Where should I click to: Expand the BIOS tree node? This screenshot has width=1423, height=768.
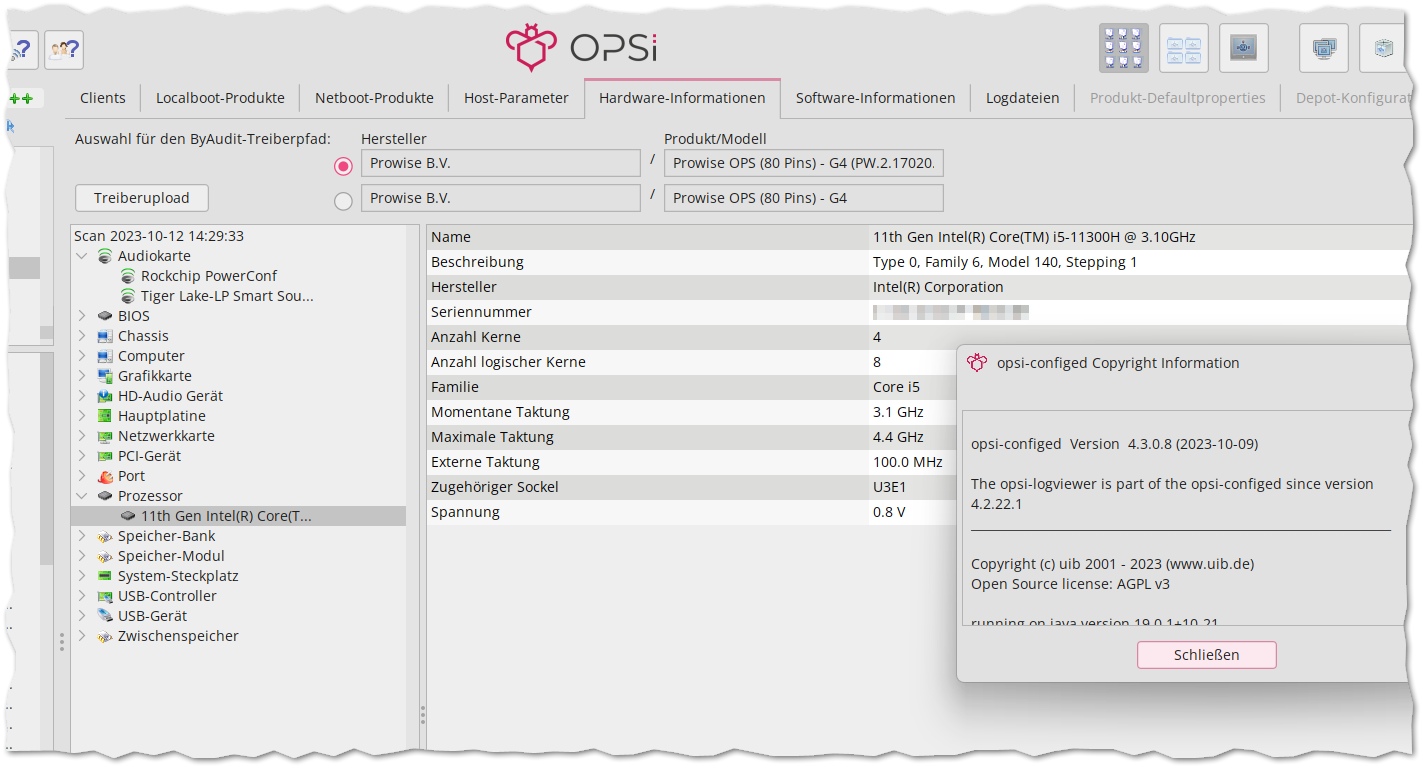coord(82,316)
